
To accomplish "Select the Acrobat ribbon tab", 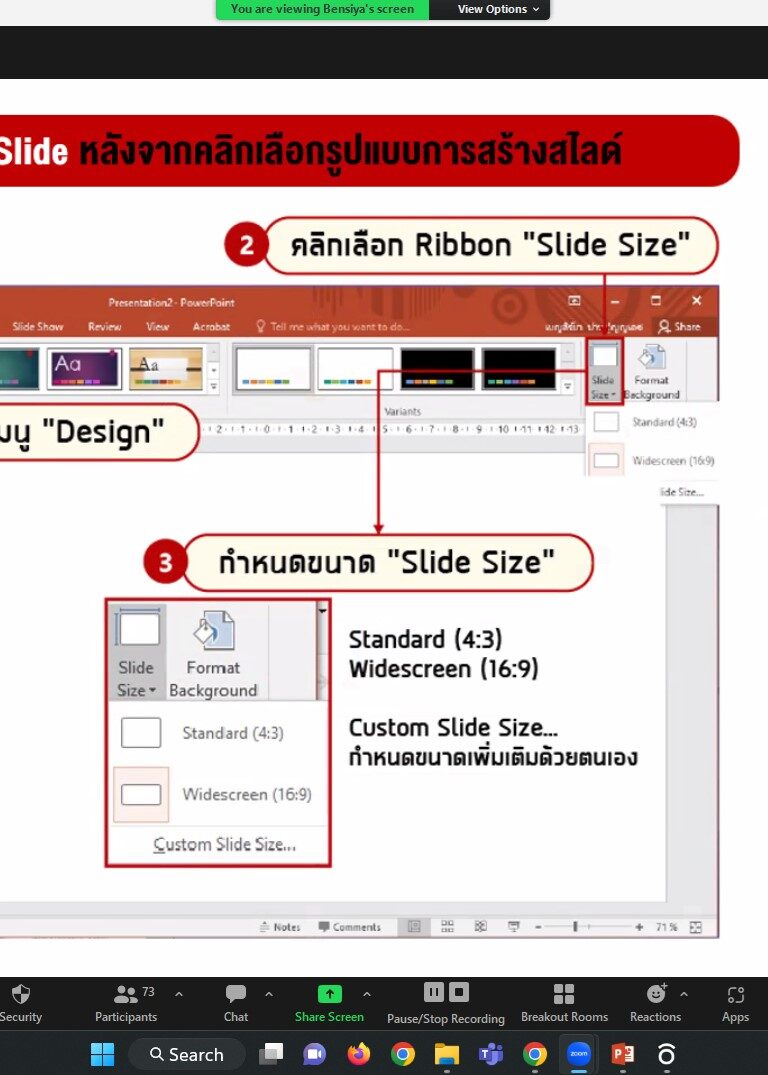I will pos(211,326).
